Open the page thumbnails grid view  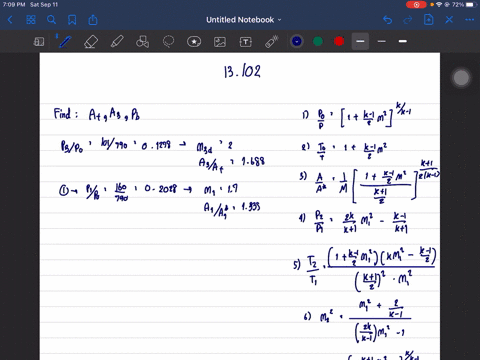(x=31, y=20)
